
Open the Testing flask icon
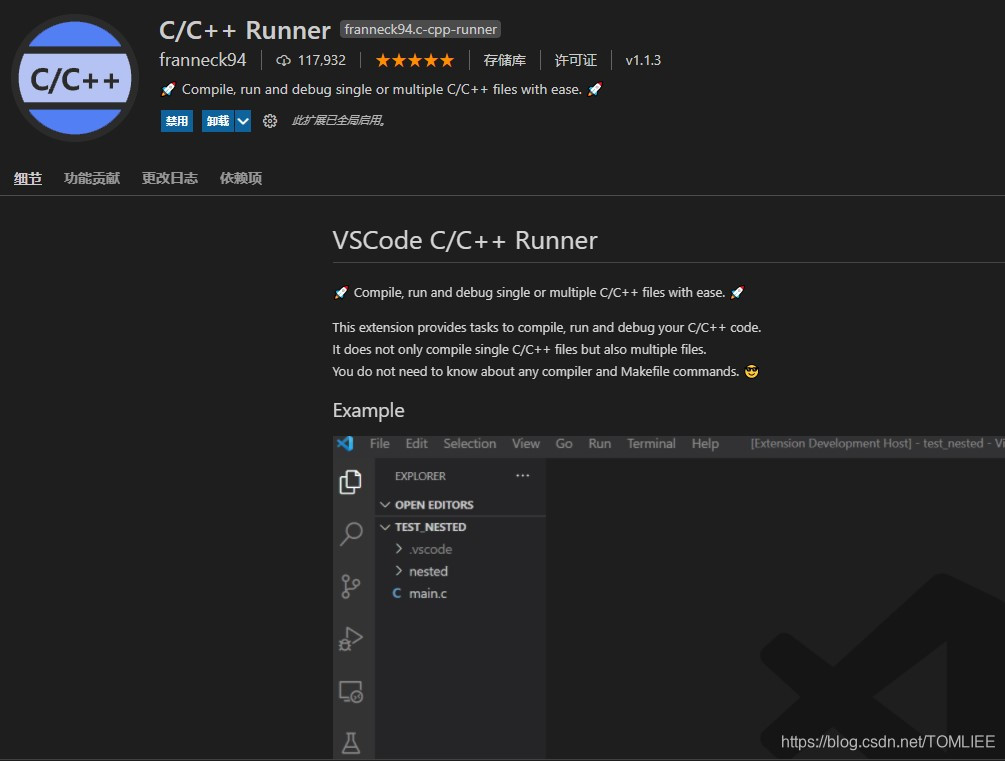coord(351,743)
